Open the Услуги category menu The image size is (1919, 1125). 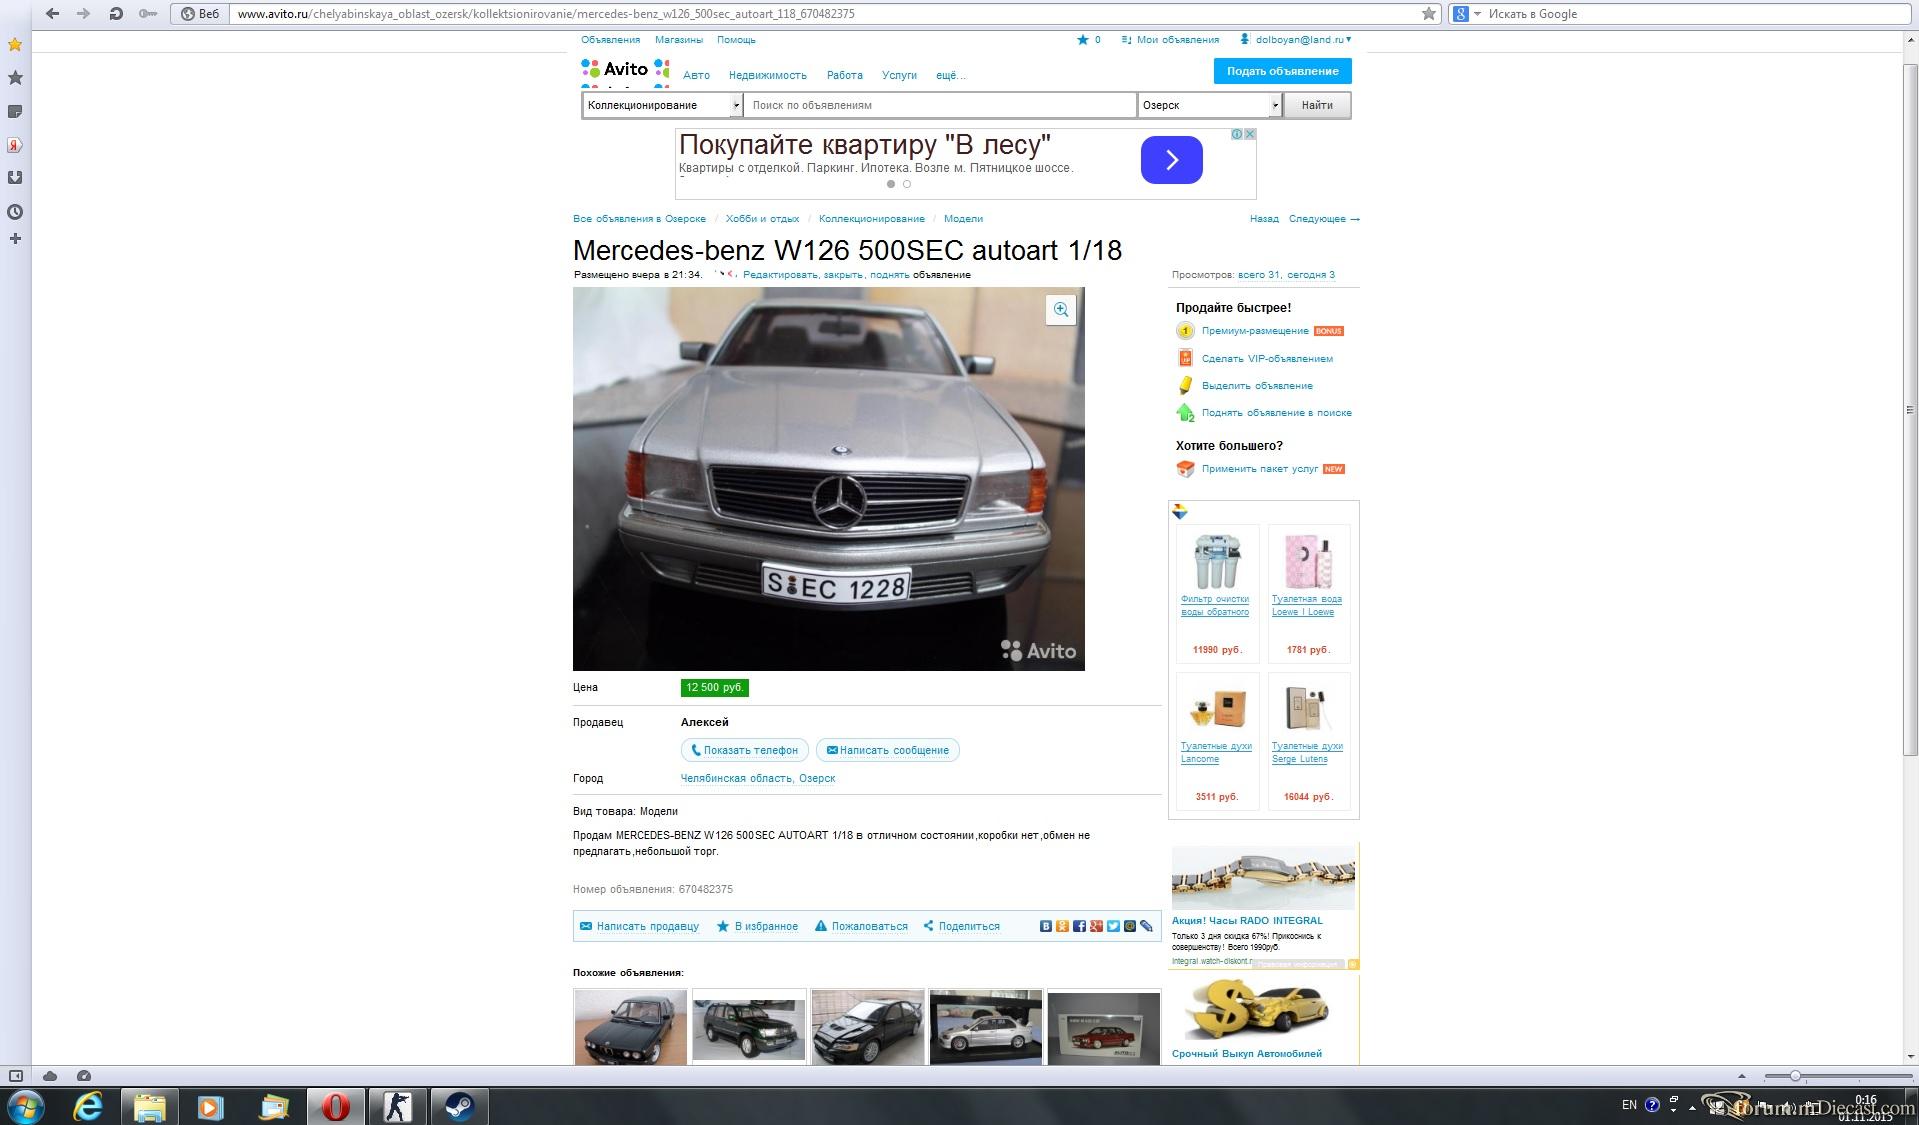900,75
